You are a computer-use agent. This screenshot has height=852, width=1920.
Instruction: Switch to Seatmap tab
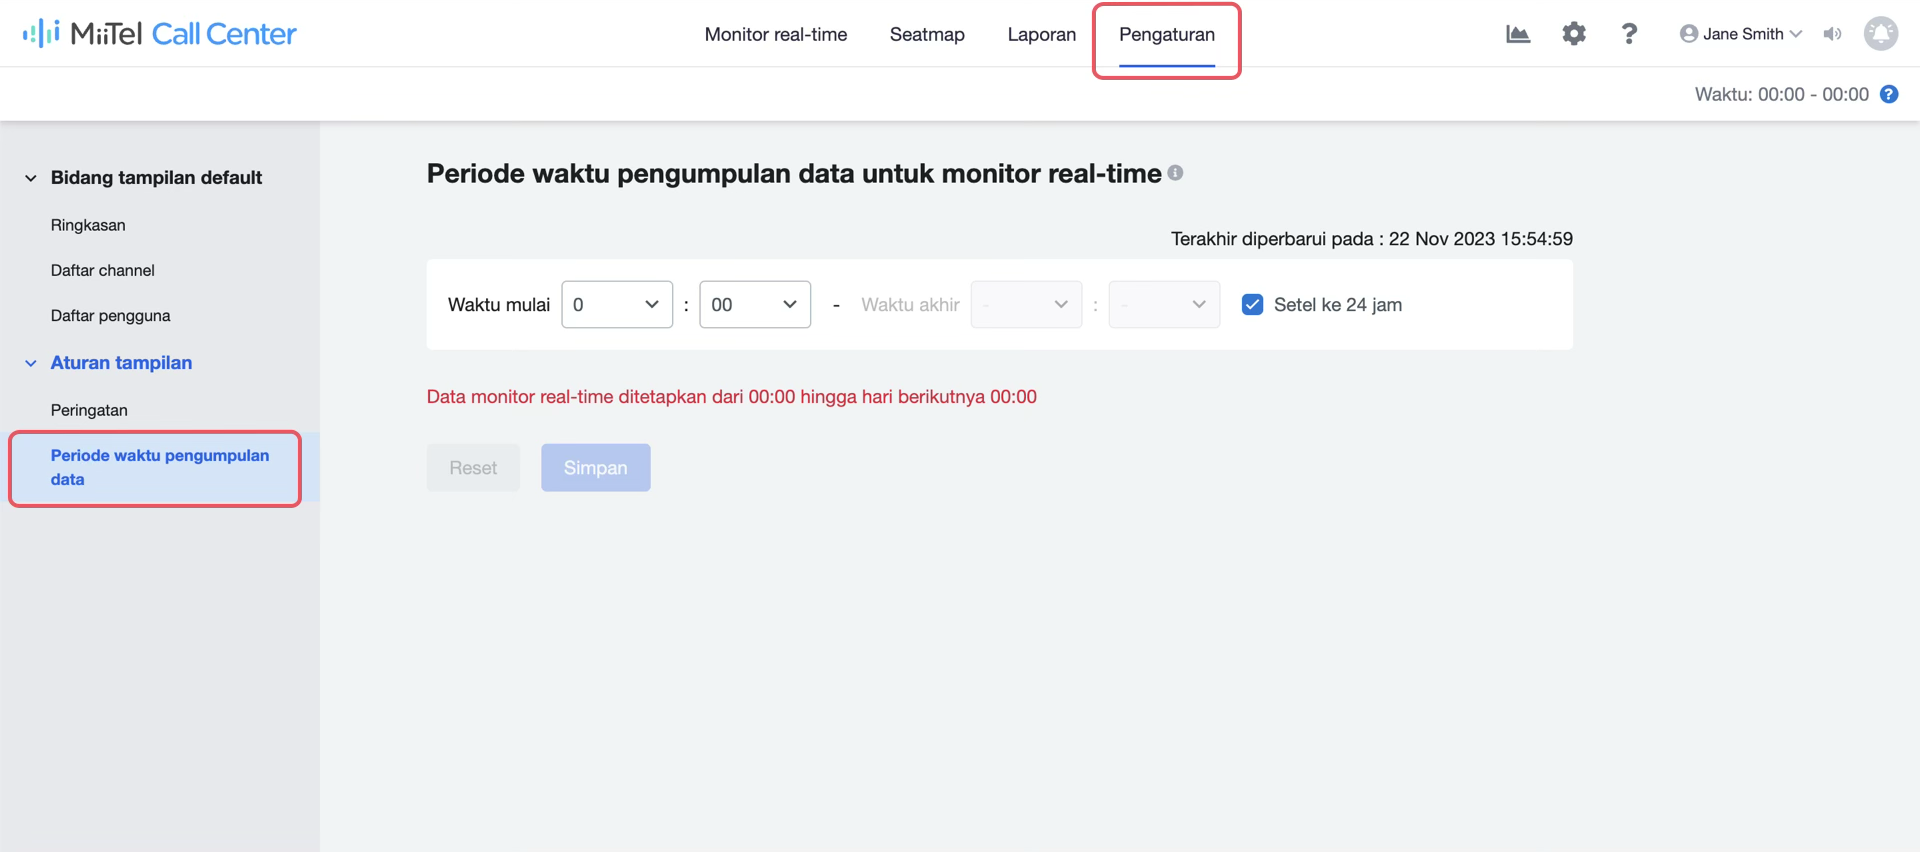[927, 34]
